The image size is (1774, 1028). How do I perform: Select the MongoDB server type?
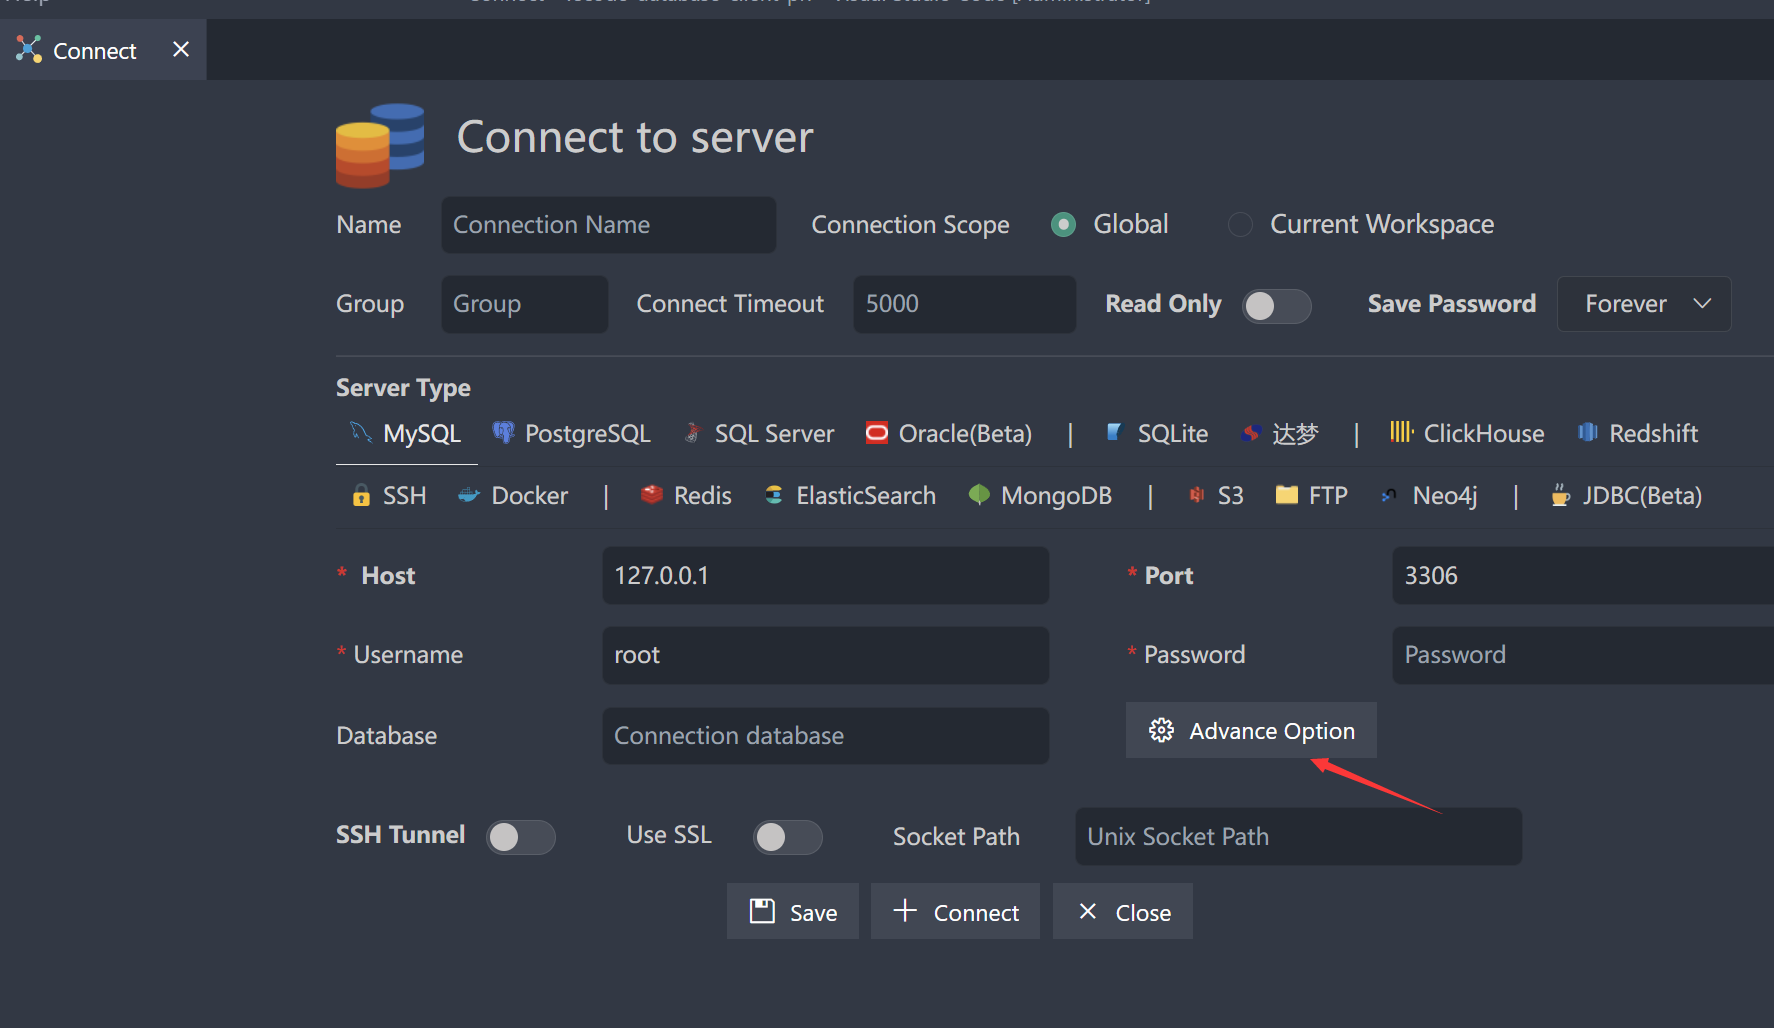click(1056, 495)
